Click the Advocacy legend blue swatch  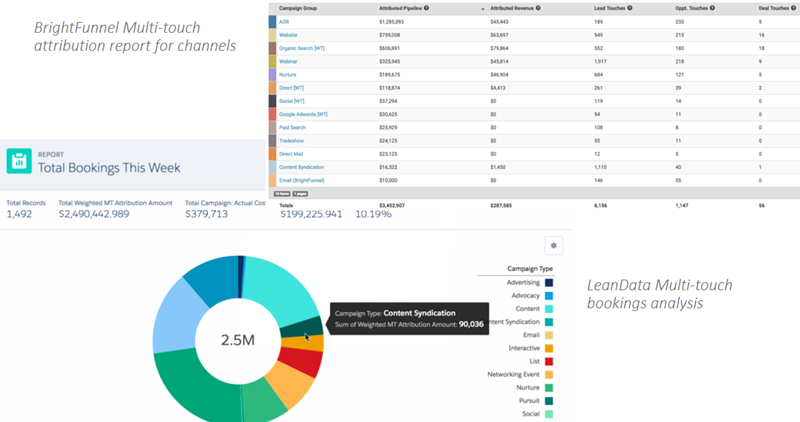549,296
